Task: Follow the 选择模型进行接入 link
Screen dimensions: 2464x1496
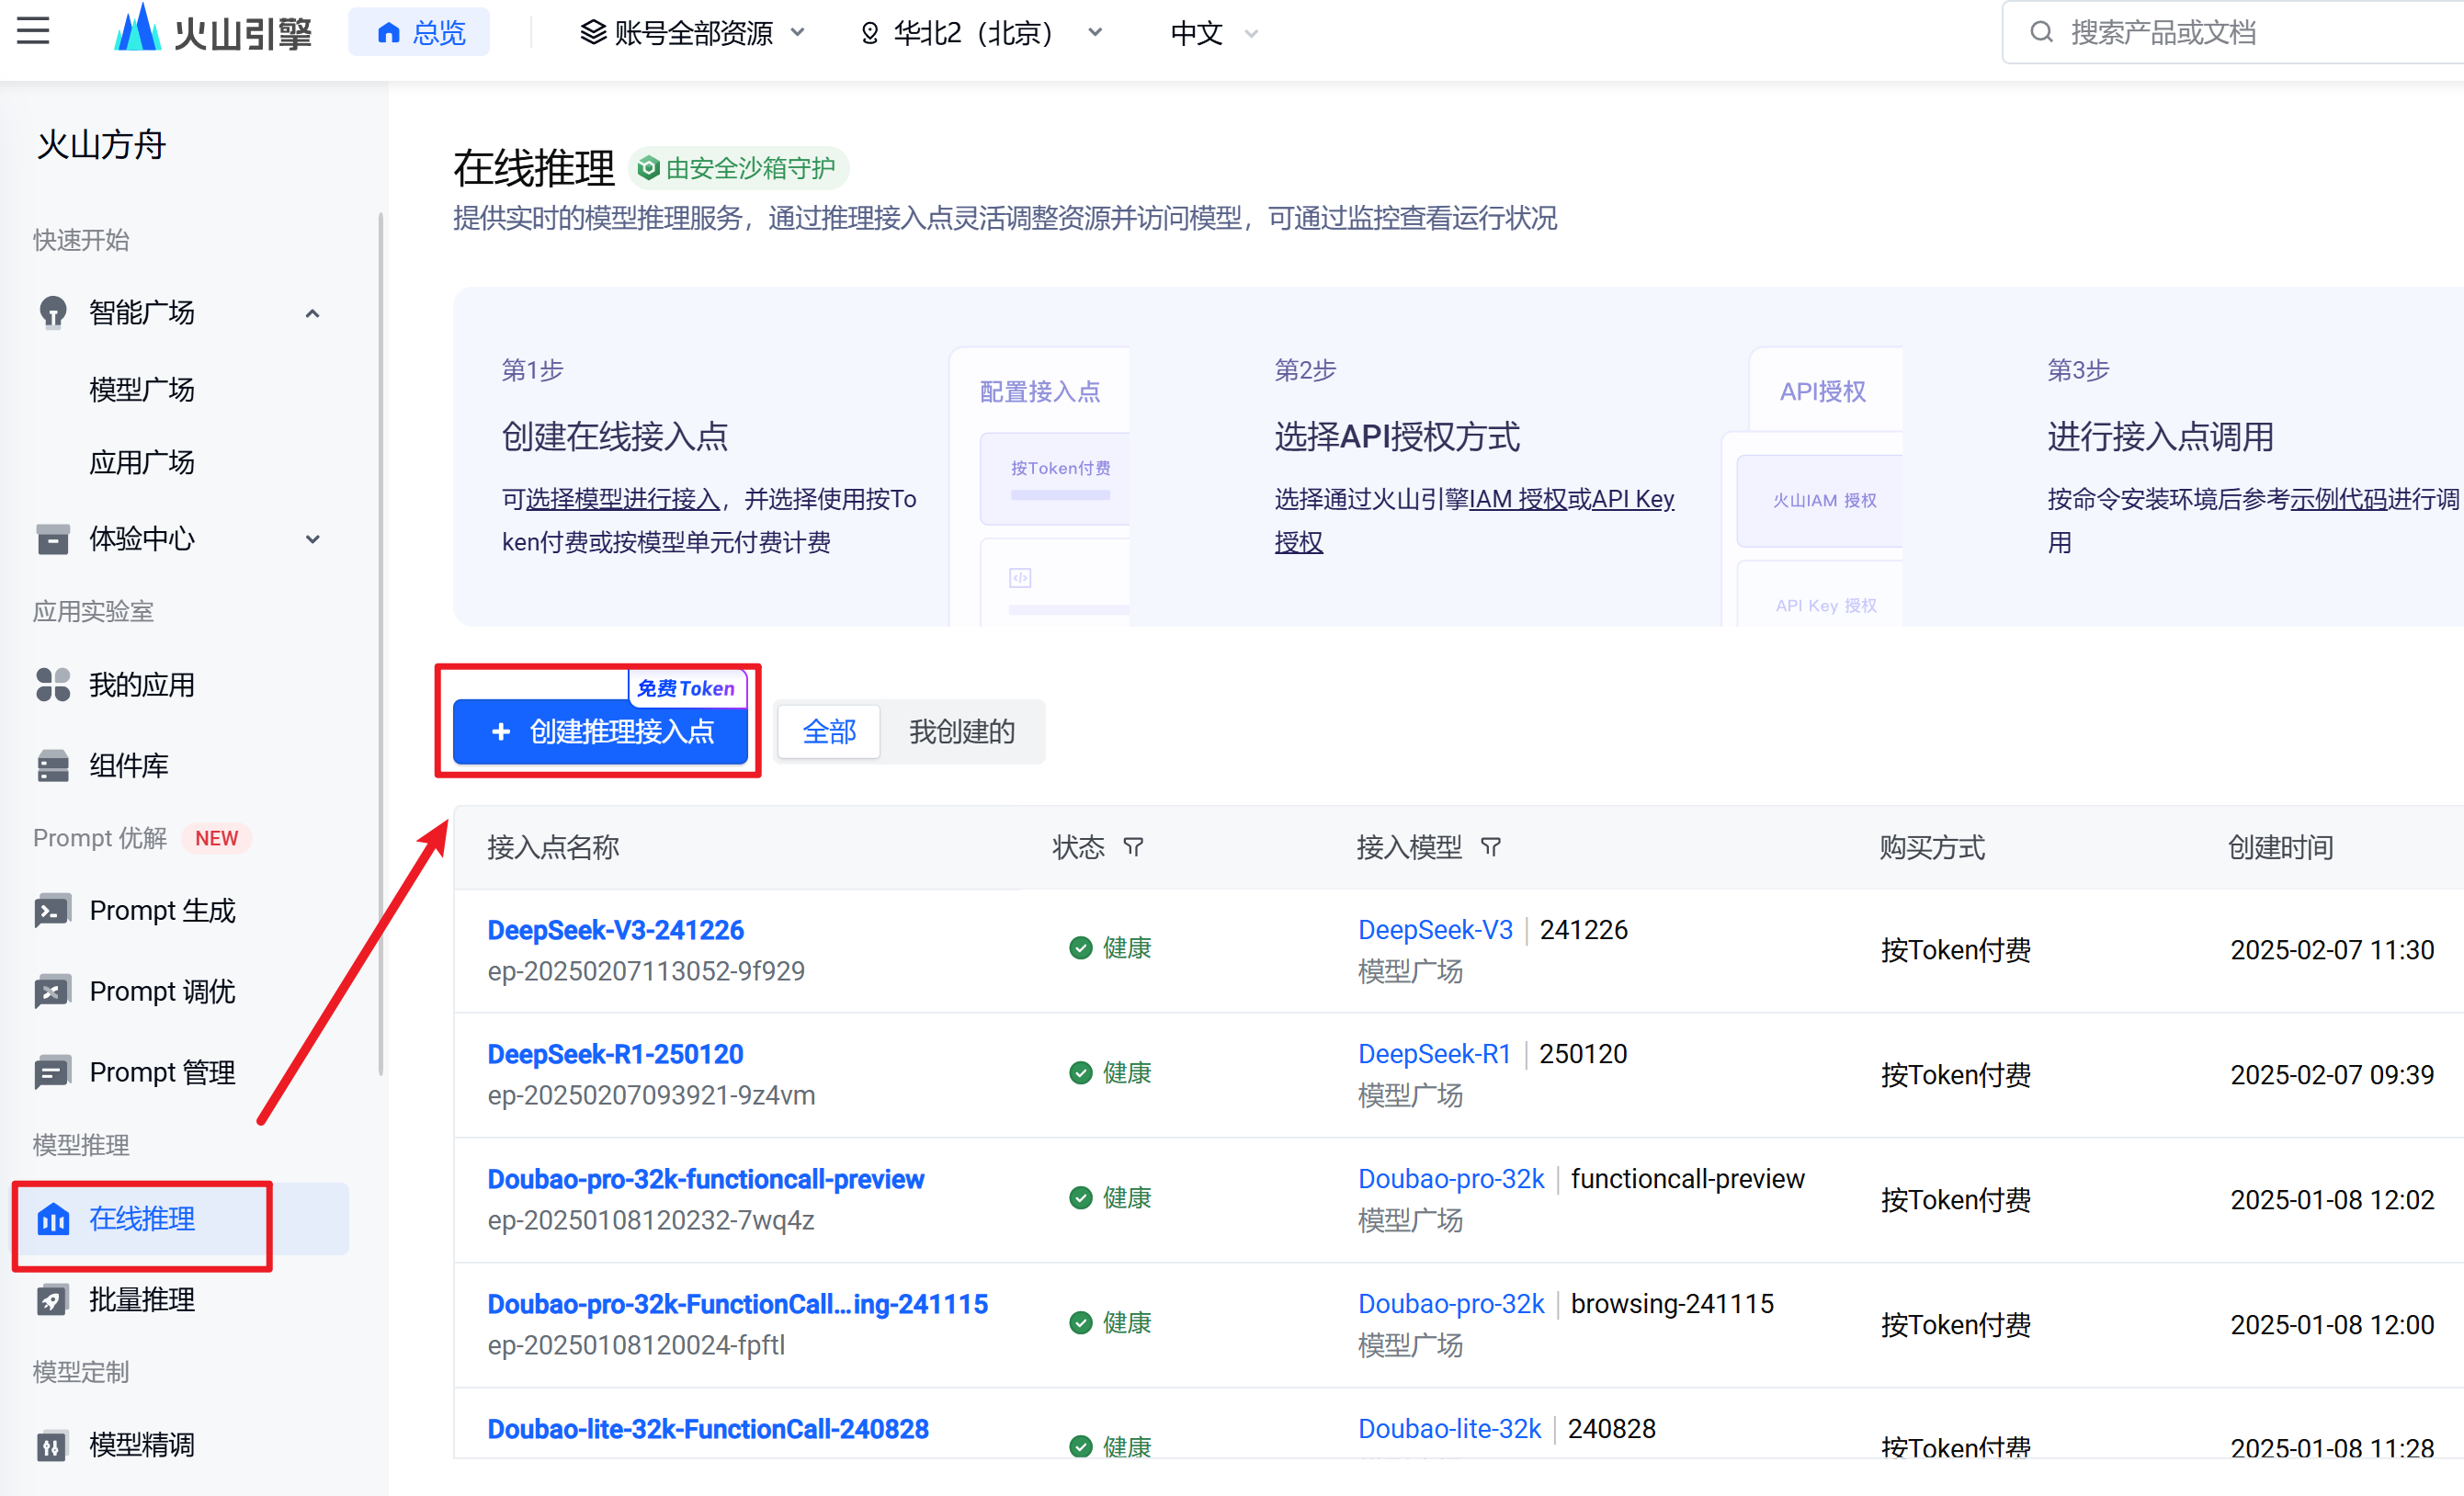Action: [x=623, y=499]
